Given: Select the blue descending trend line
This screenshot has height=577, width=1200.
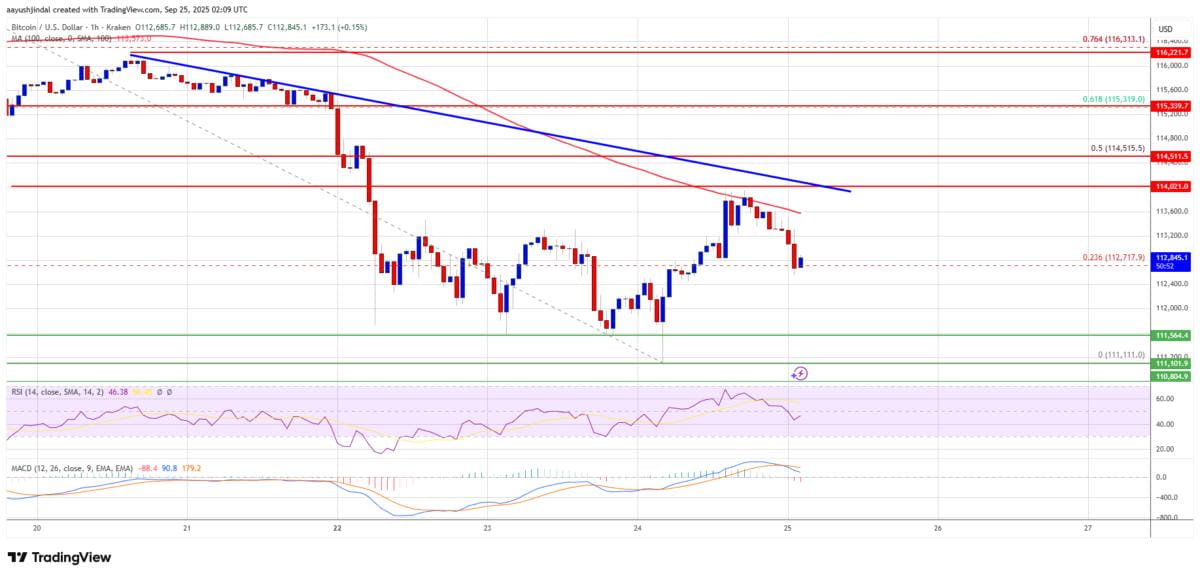Looking at the screenshot, I should 490,122.
